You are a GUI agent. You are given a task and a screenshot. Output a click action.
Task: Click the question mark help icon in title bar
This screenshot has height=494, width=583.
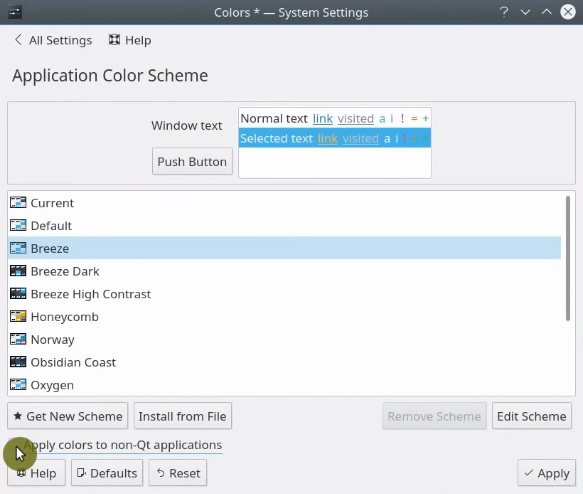point(504,12)
